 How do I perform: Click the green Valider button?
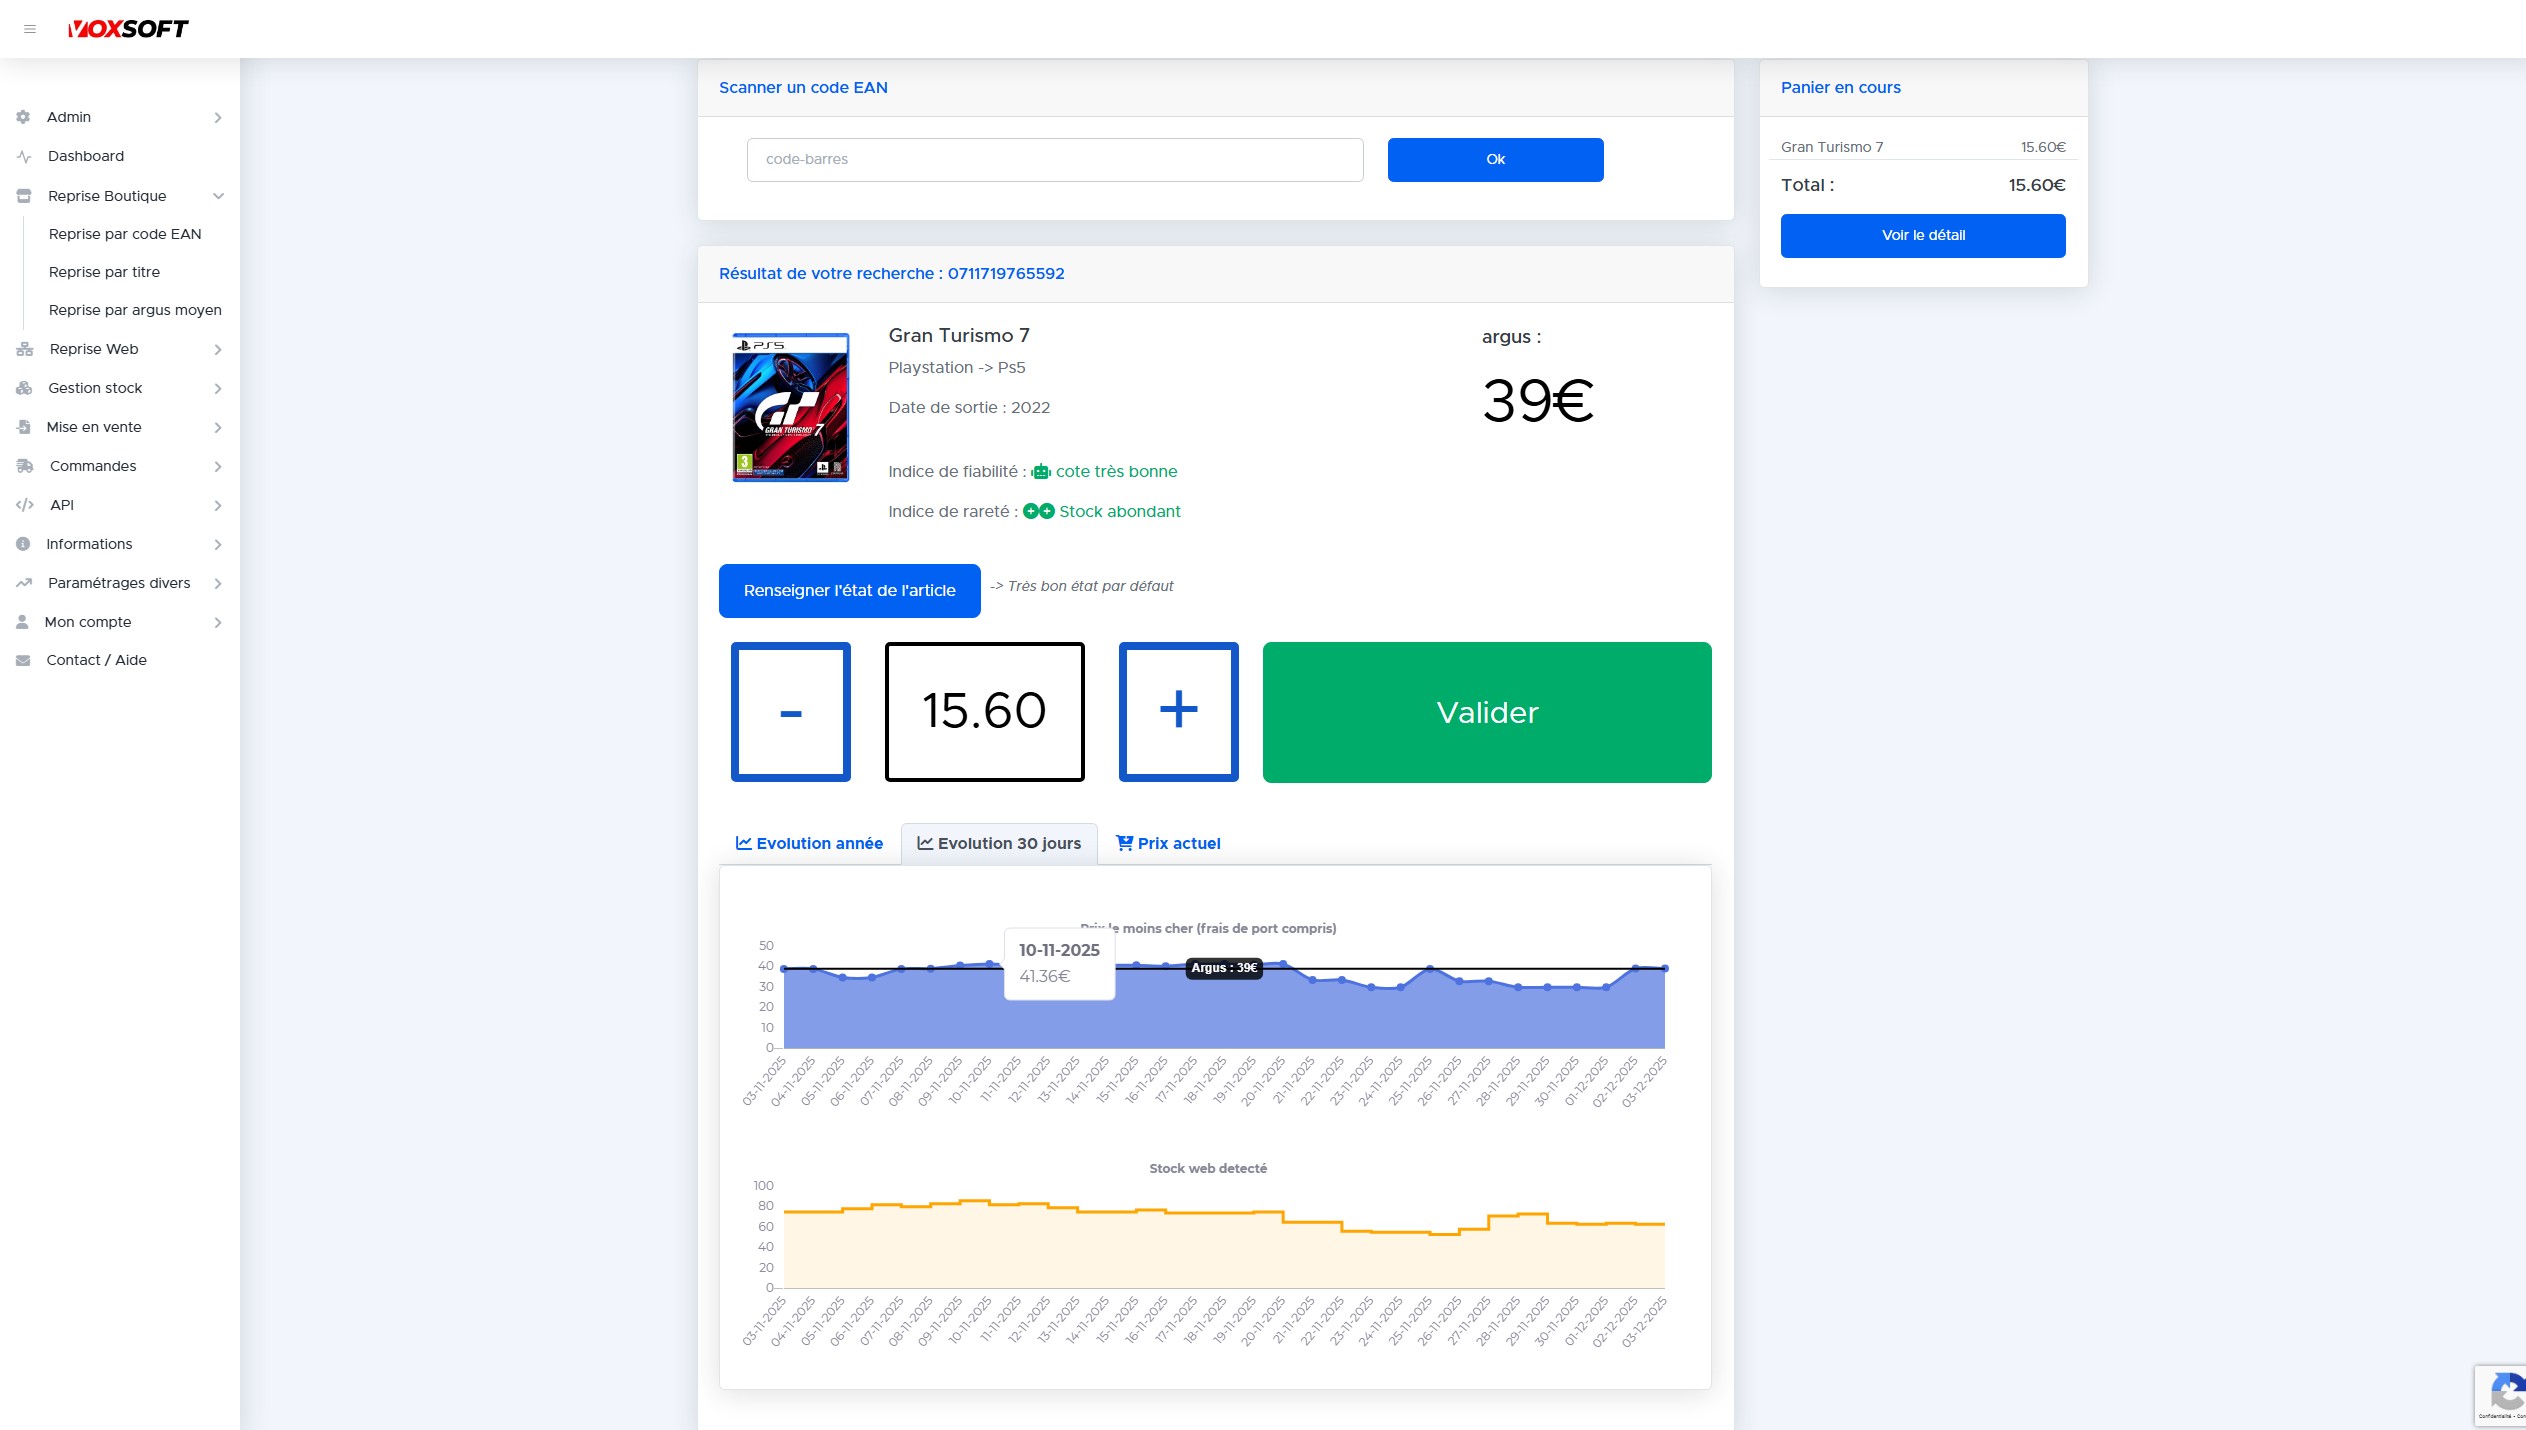1487,712
